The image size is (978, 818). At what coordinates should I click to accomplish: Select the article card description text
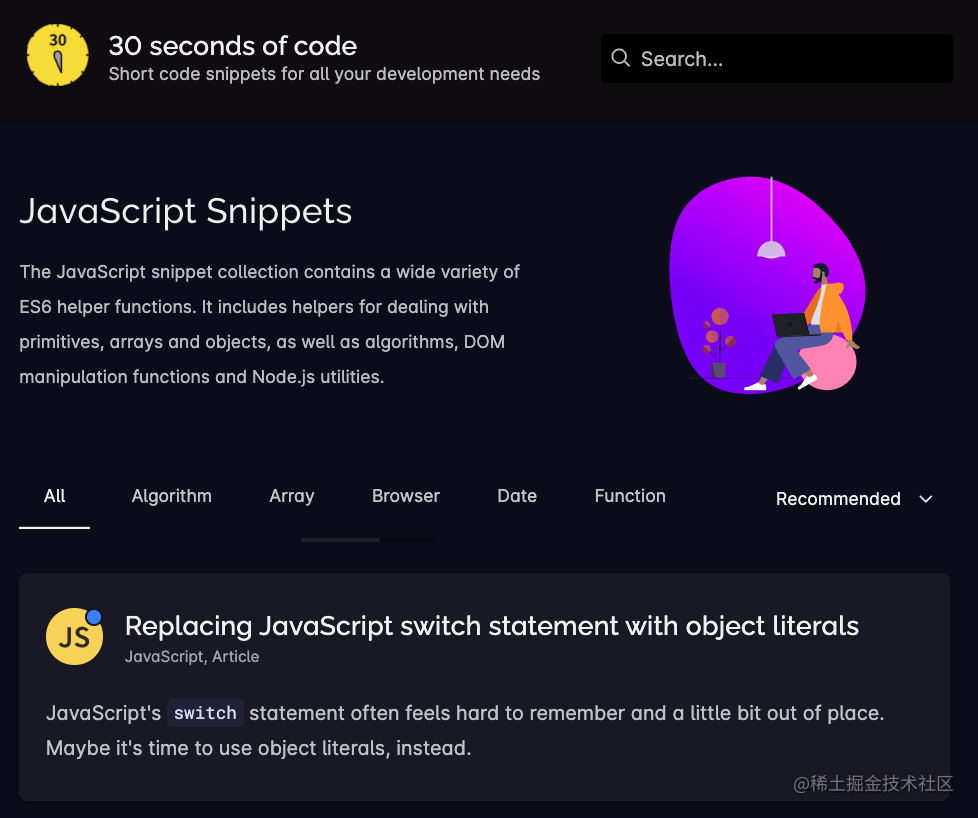point(465,730)
